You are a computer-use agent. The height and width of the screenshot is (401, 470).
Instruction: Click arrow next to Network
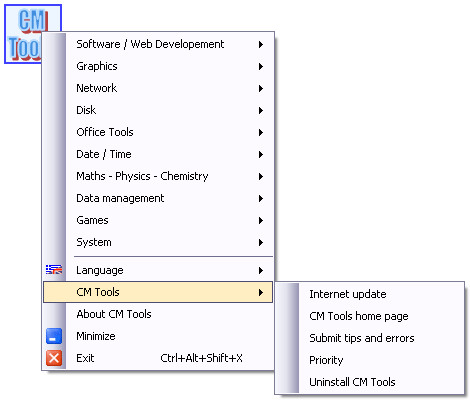point(261,88)
